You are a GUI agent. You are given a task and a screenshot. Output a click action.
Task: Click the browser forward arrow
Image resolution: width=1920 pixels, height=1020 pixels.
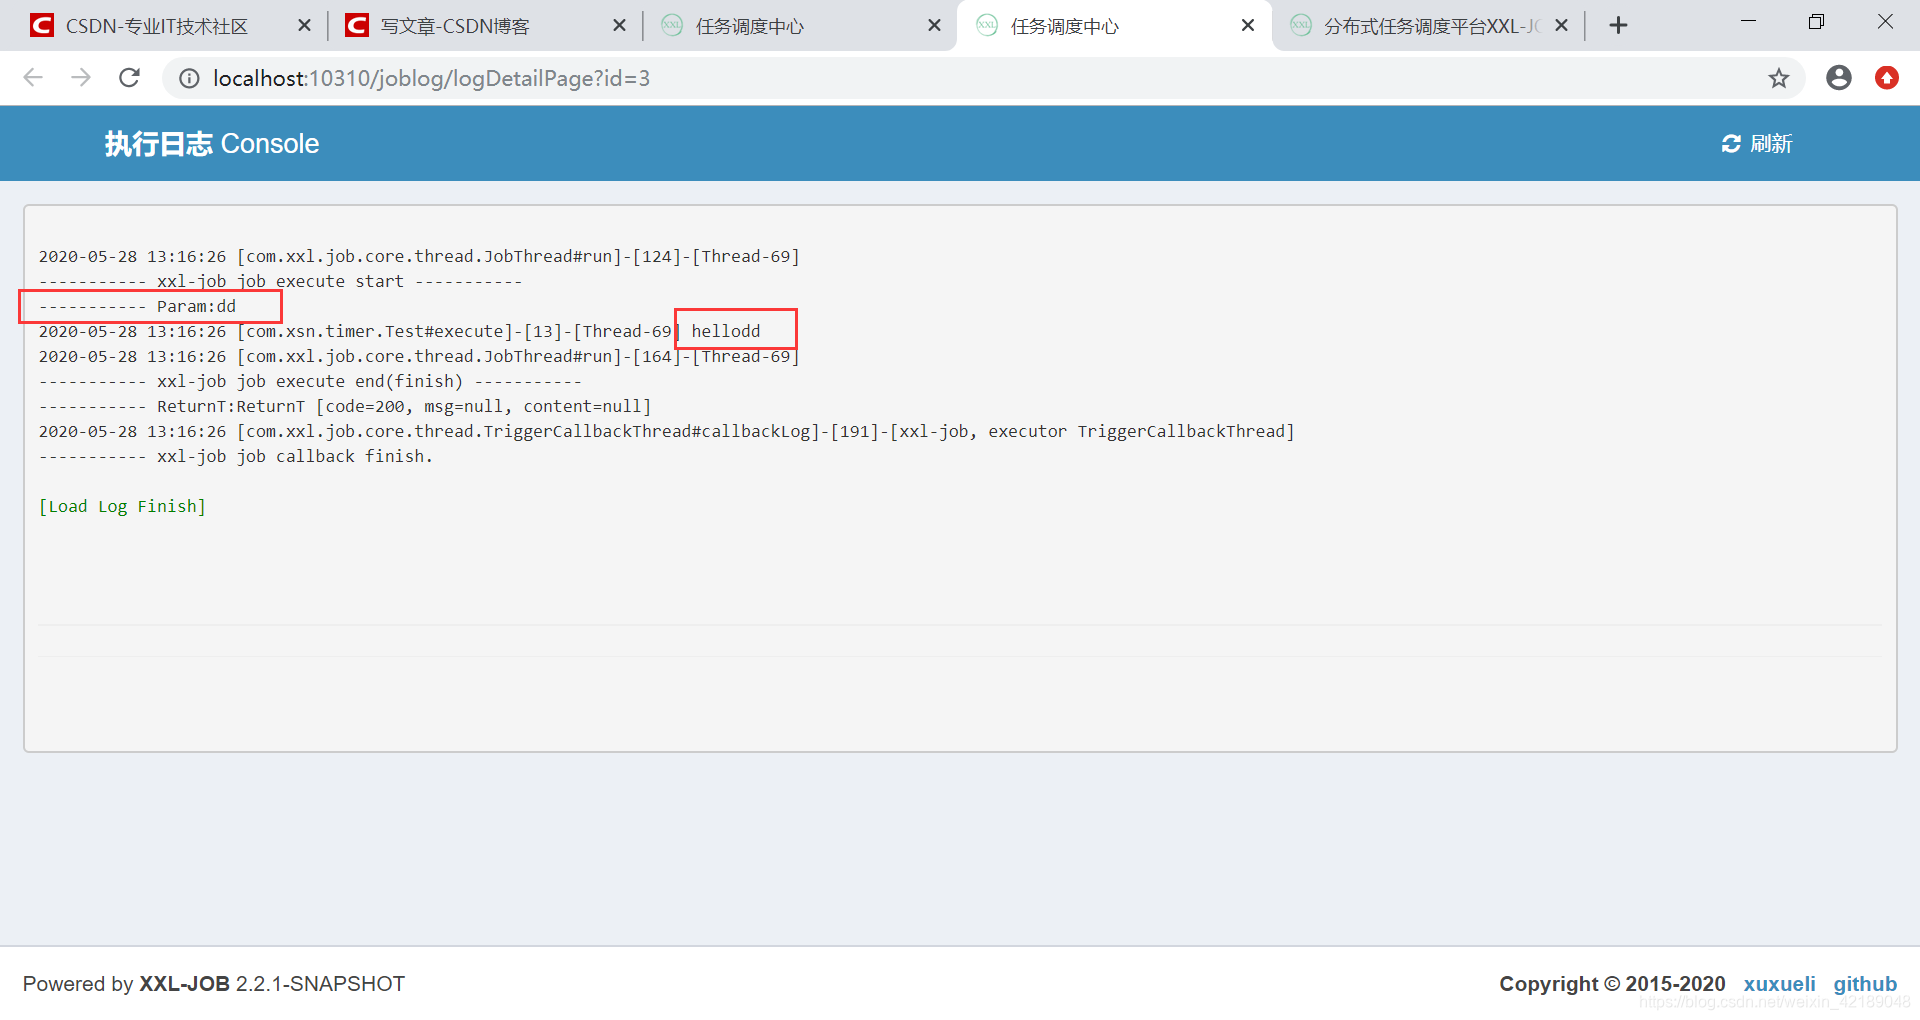coord(81,78)
